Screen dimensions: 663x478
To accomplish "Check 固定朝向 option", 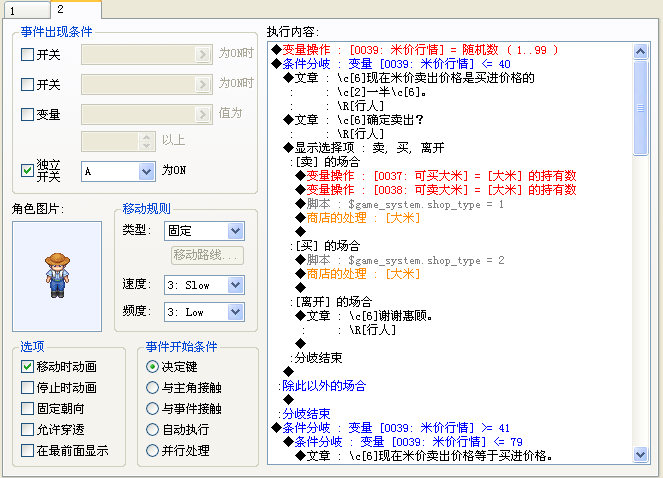I will 27,408.
